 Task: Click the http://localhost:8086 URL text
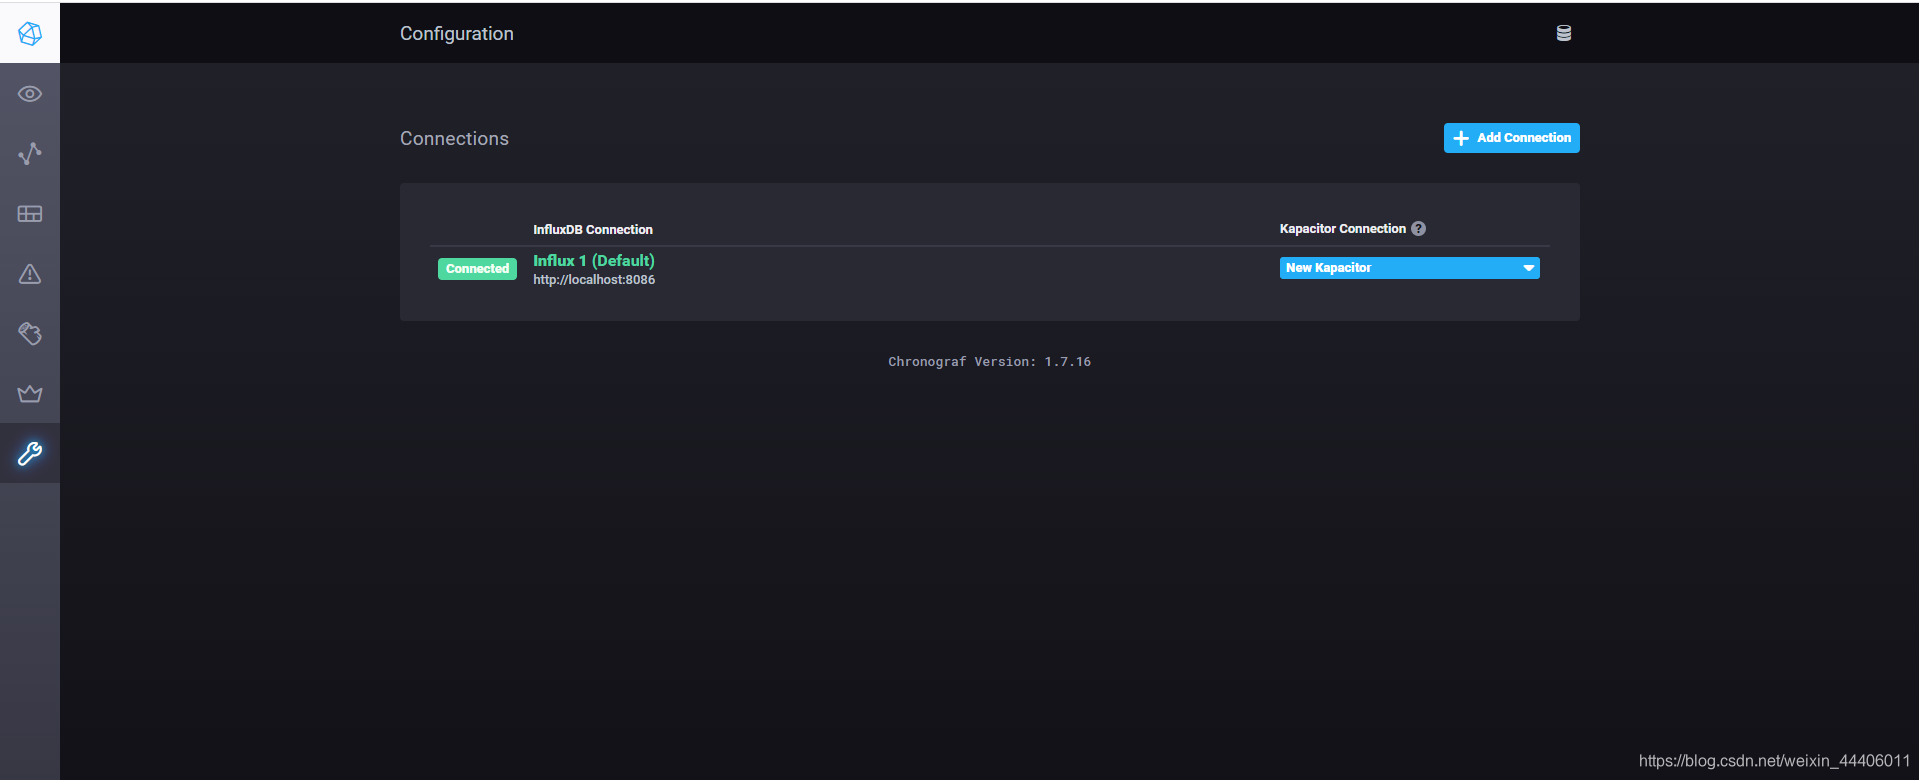[594, 280]
